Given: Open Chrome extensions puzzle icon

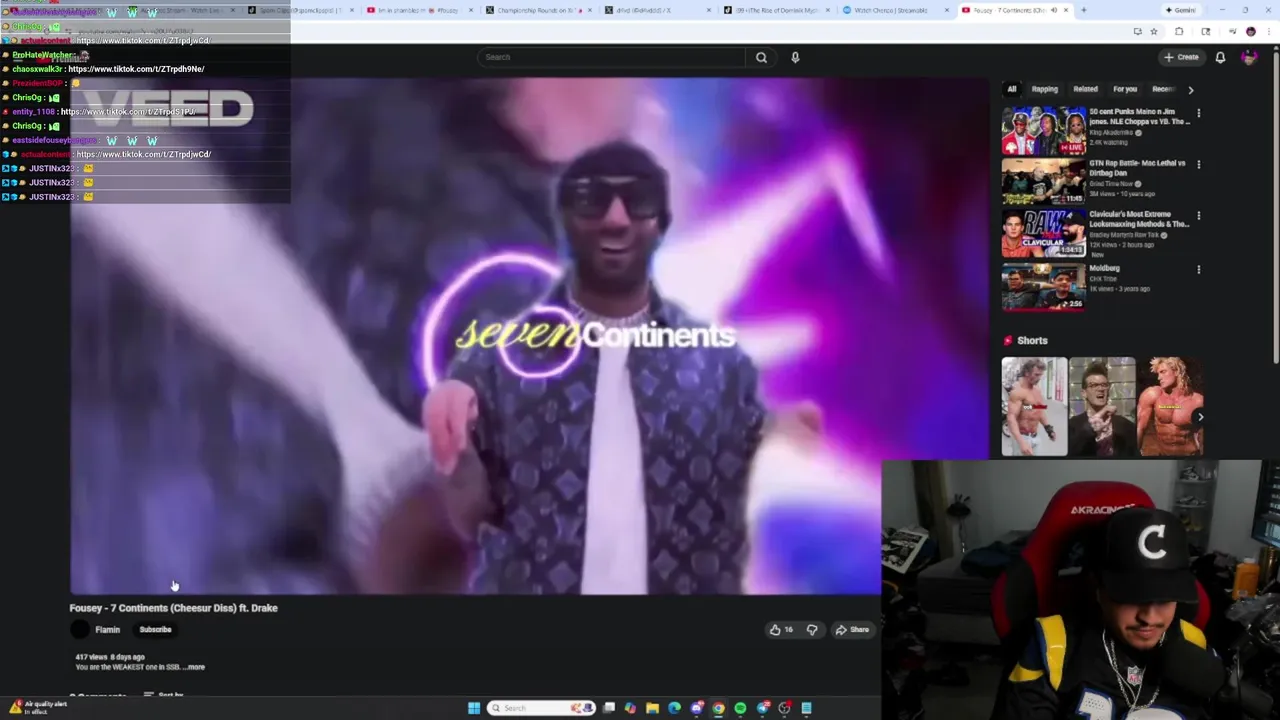Looking at the screenshot, I should click(x=1178, y=31).
